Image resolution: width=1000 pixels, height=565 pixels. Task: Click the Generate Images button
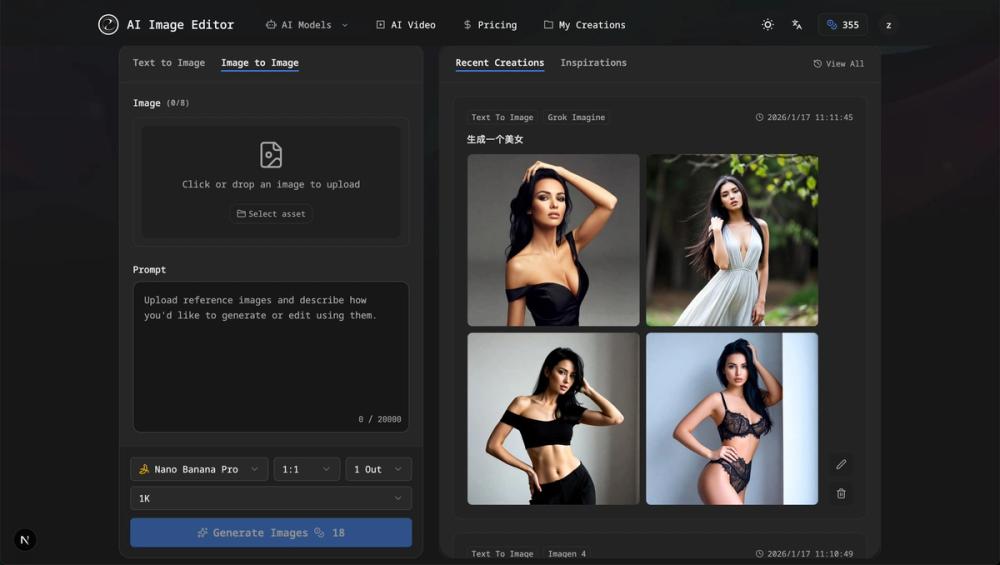point(271,532)
